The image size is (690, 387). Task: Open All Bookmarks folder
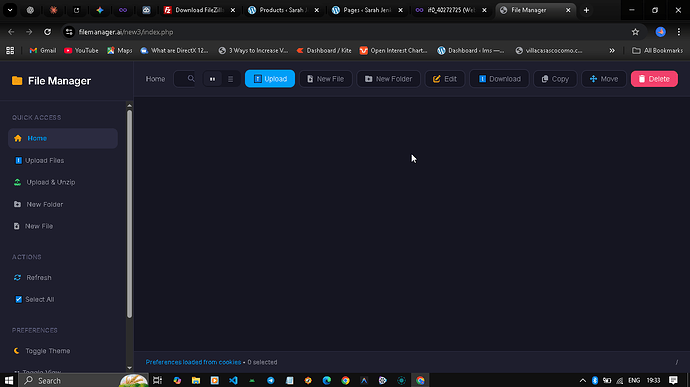coord(657,51)
